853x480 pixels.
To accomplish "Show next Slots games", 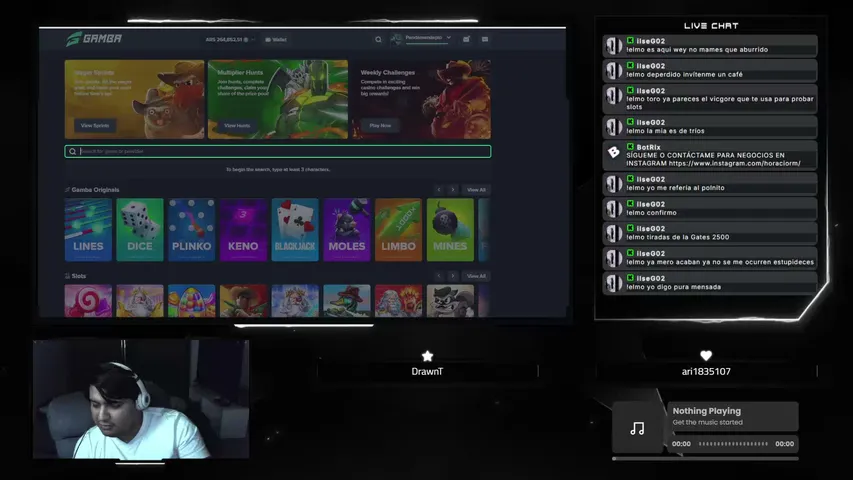I will 453,276.
